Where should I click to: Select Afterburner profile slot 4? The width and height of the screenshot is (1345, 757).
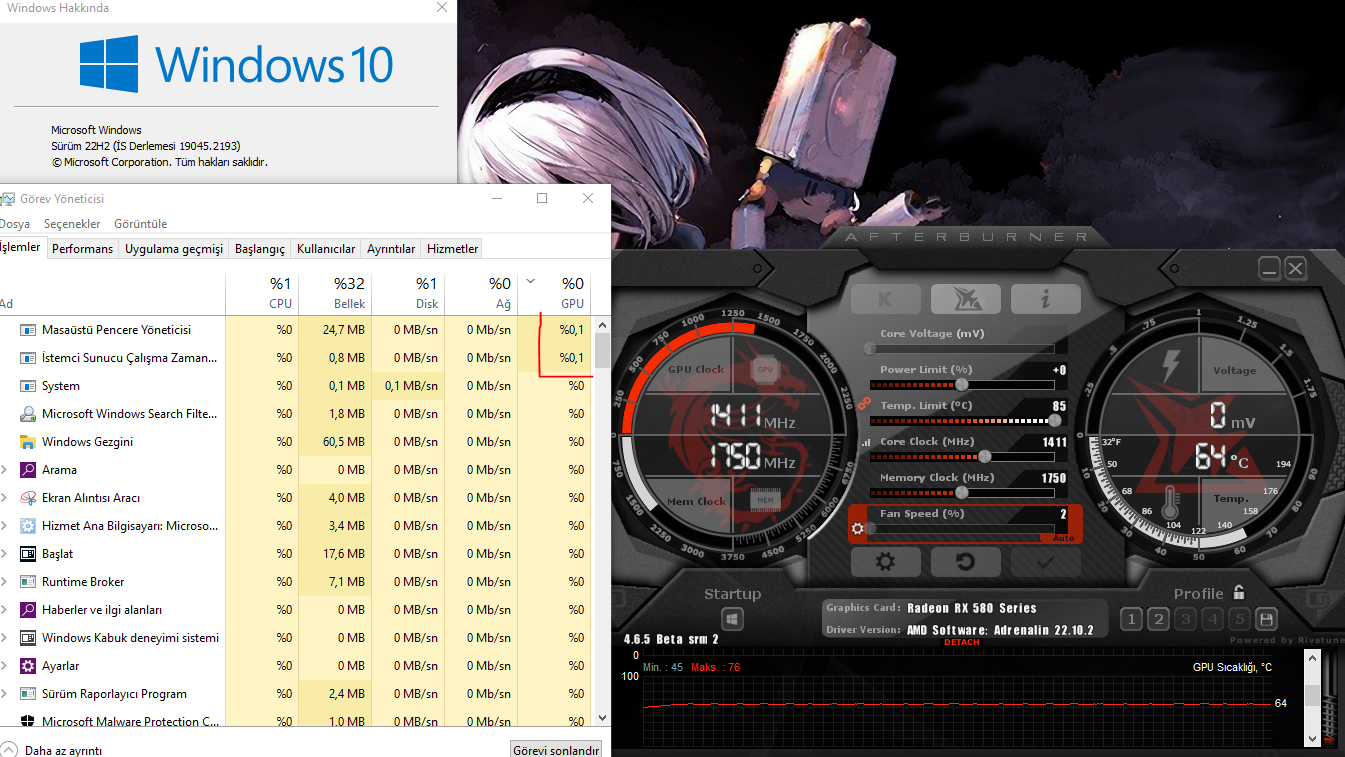pyautogui.click(x=1212, y=620)
